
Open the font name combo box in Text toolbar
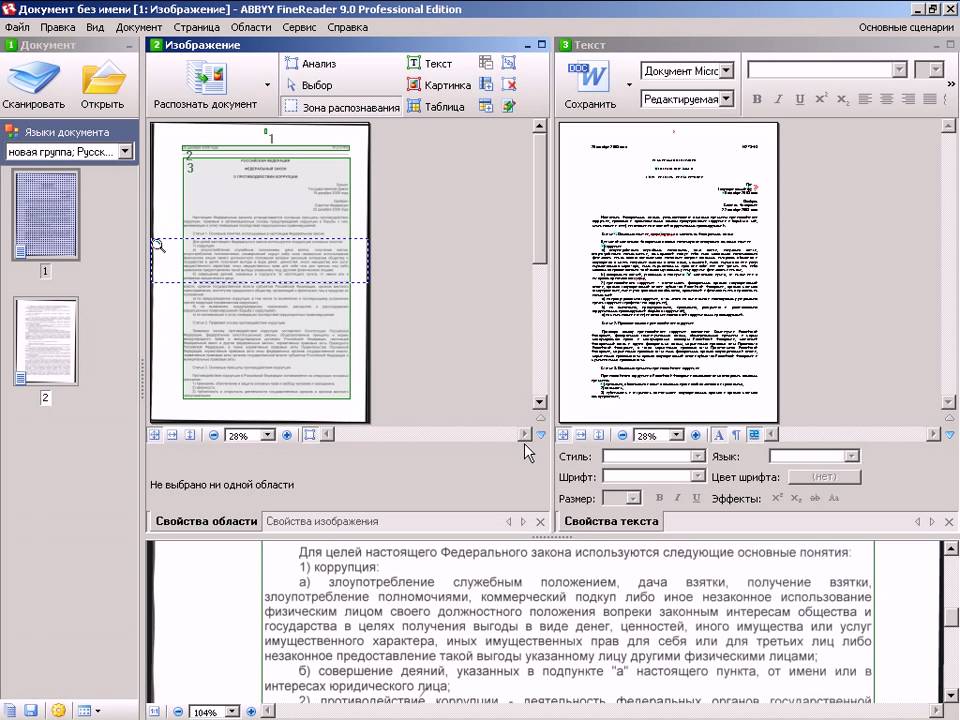[827, 70]
